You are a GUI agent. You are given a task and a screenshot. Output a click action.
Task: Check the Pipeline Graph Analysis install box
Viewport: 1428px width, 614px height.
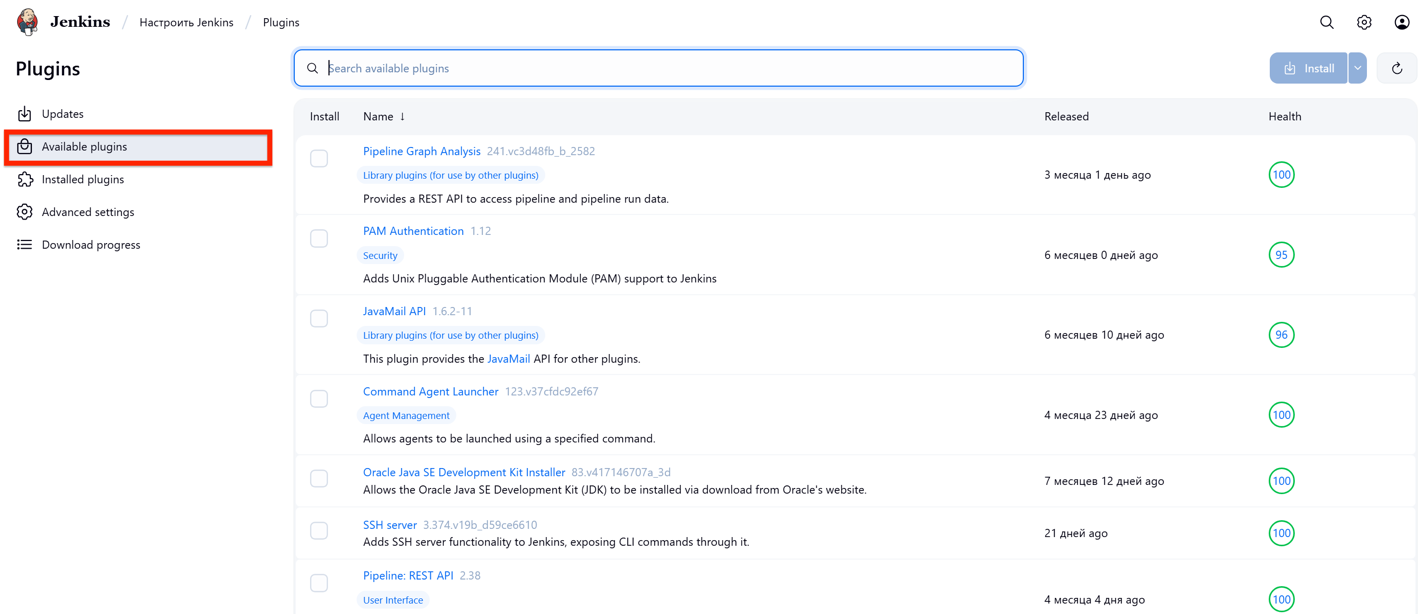(x=319, y=158)
